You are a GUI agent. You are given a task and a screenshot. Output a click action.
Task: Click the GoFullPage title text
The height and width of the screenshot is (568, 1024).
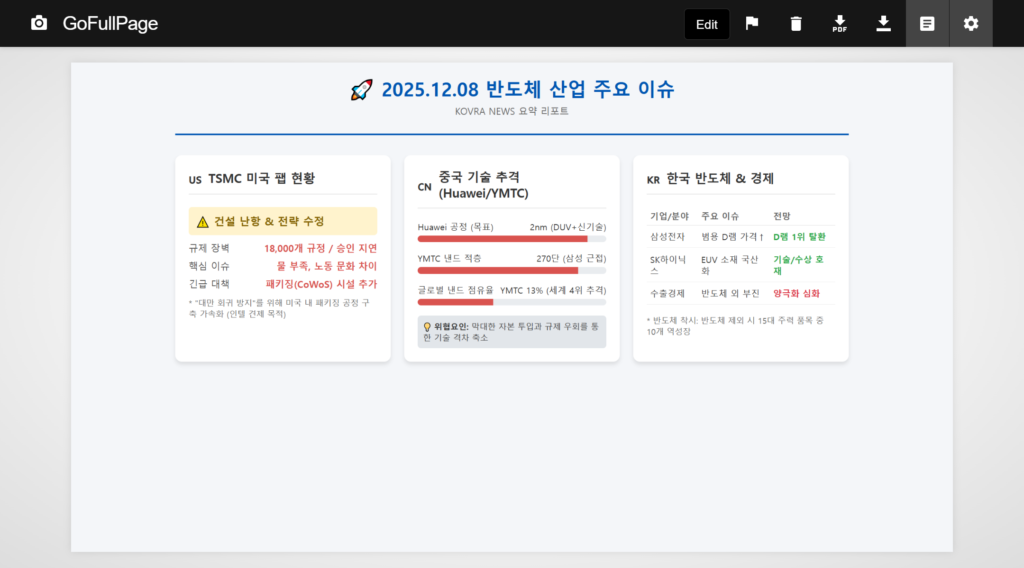110,23
